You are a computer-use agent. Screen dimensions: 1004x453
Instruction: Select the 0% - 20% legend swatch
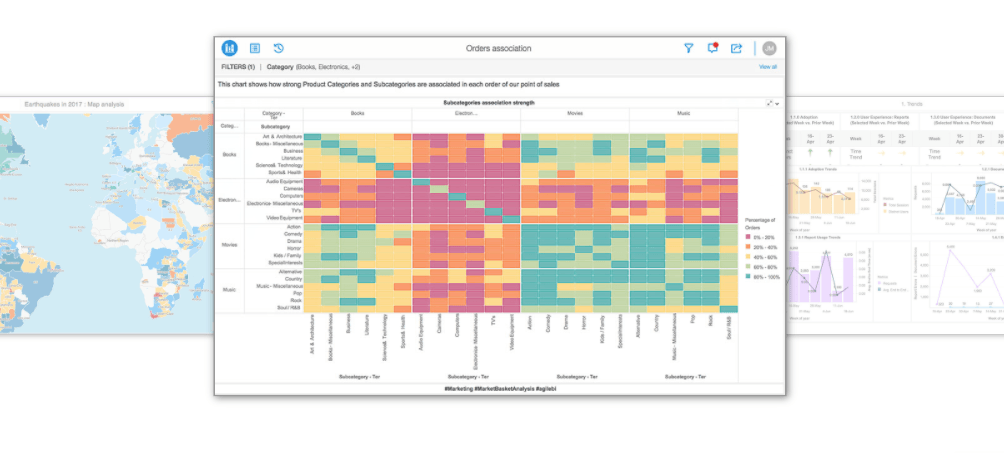click(746, 236)
